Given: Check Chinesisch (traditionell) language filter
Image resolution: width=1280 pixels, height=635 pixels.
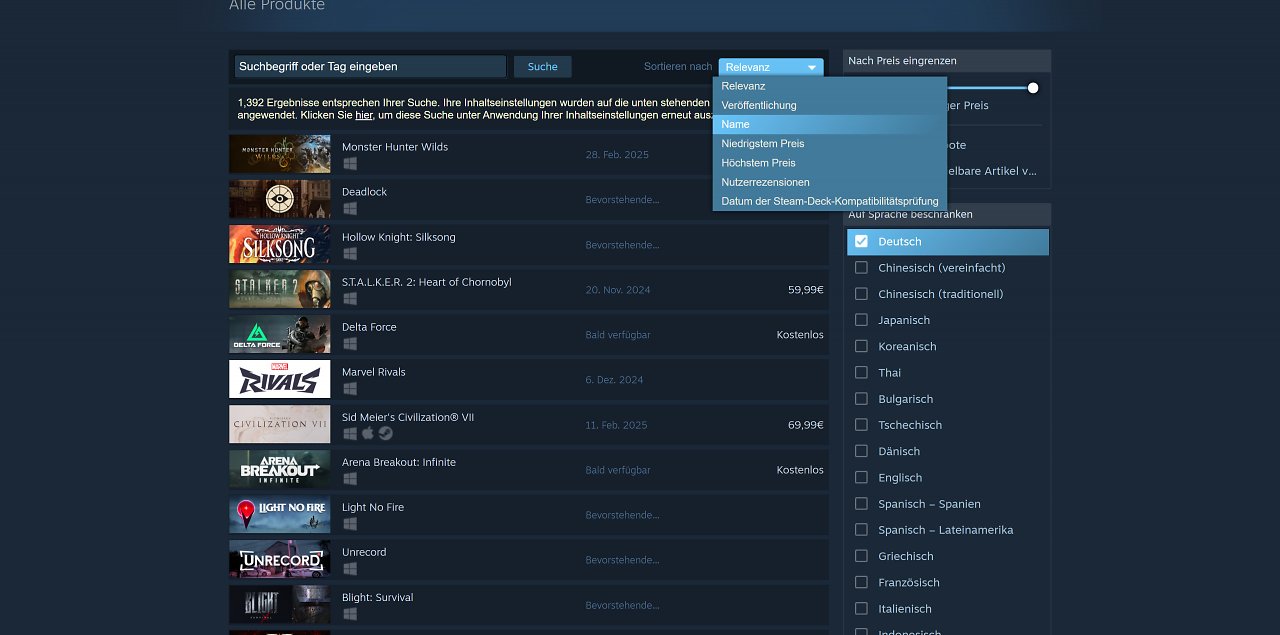Looking at the screenshot, I should coord(861,294).
